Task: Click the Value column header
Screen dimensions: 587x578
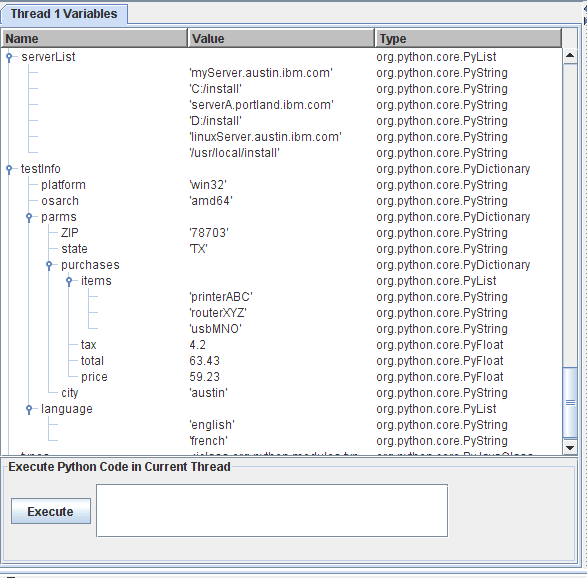Action: pos(281,39)
